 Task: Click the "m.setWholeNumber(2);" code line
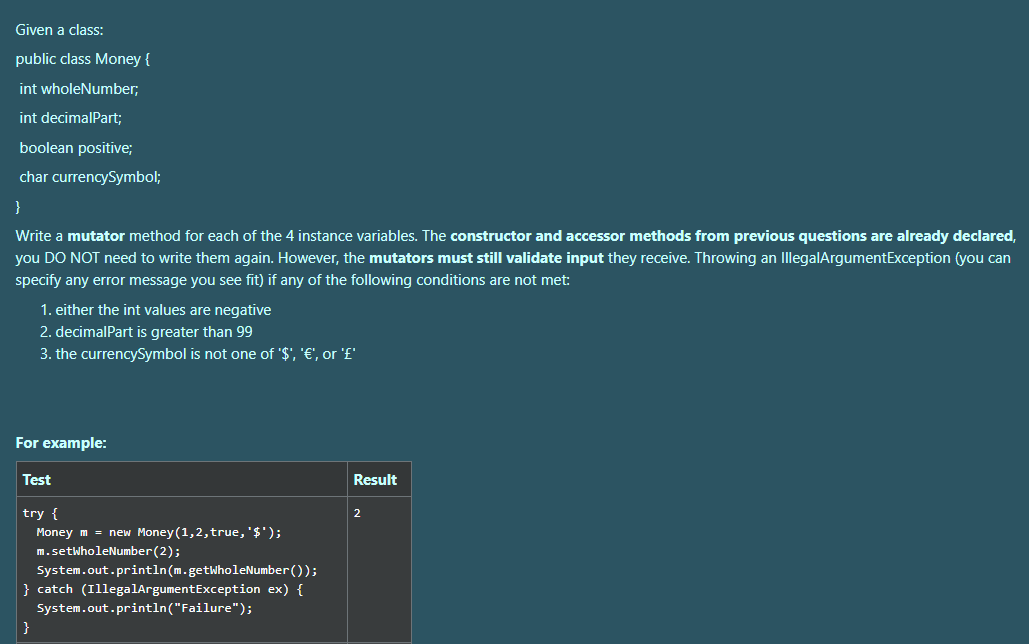[x=108, y=551]
